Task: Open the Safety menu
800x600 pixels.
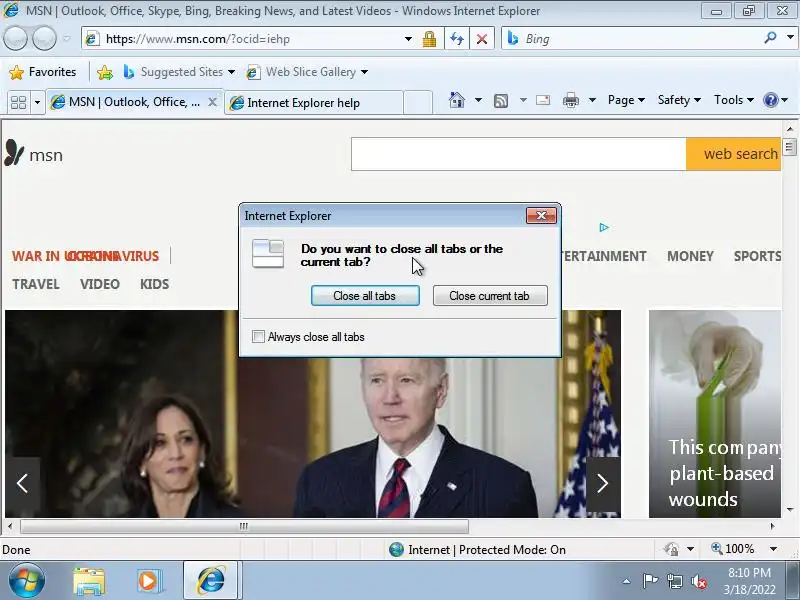Action: (x=679, y=100)
